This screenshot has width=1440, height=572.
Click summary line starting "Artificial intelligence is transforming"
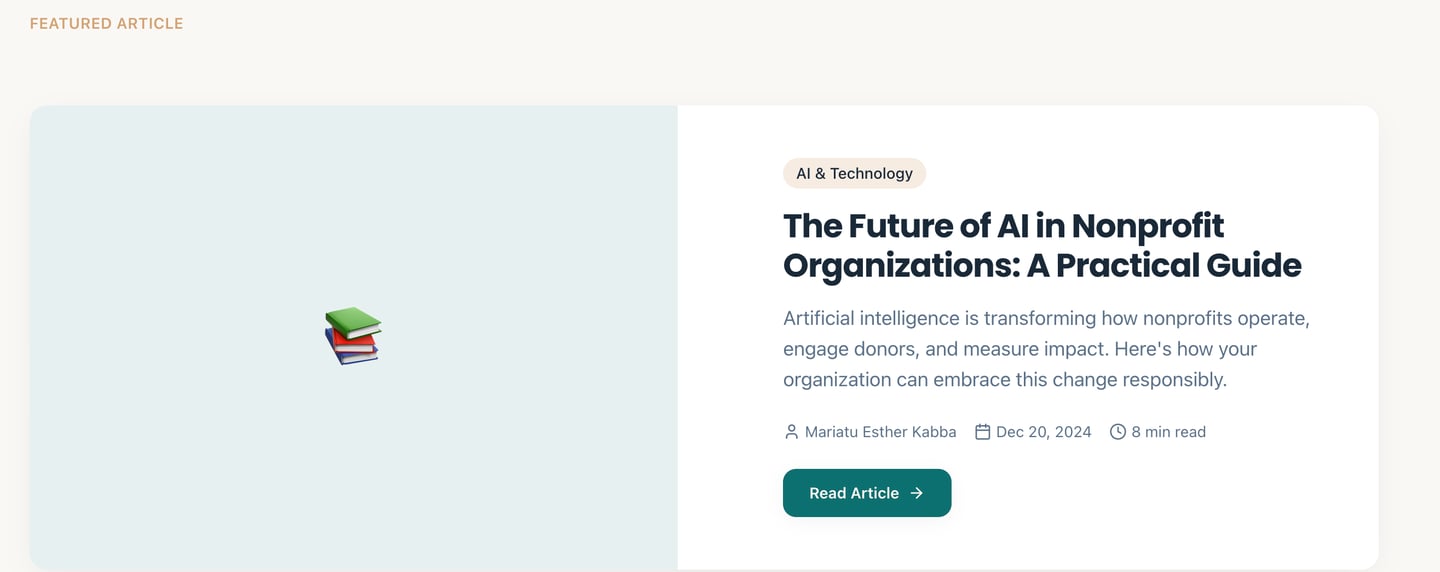coord(1046,318)
